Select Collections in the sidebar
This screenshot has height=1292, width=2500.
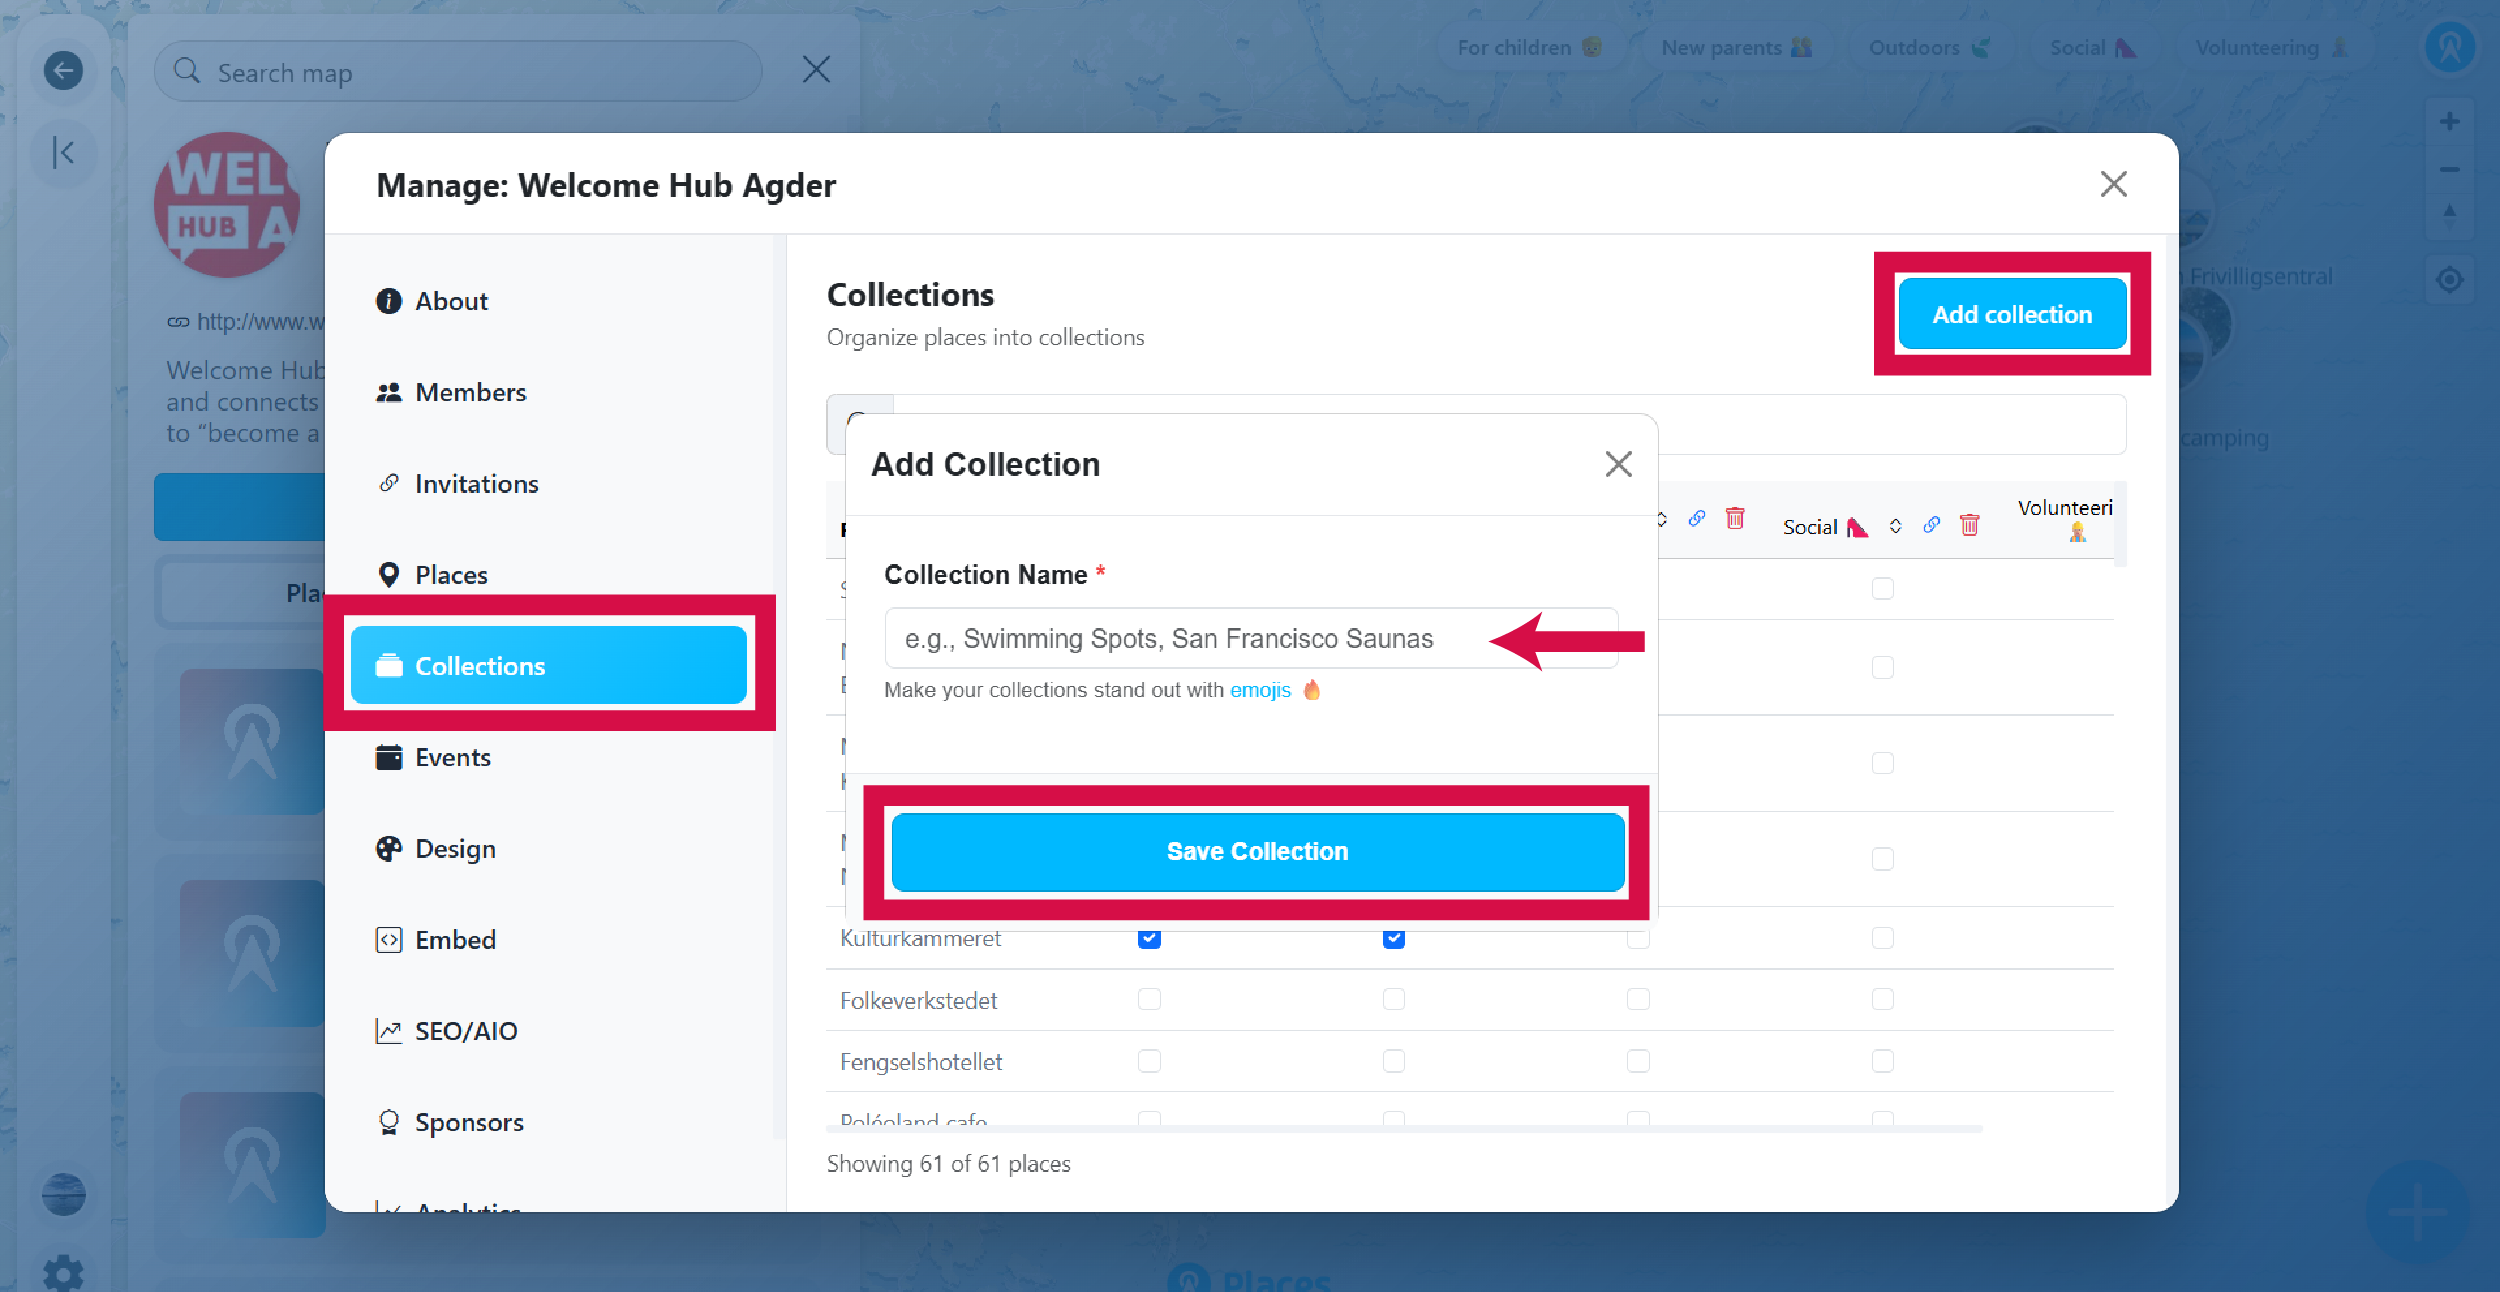pyautogui.click(x=549, y=665)
